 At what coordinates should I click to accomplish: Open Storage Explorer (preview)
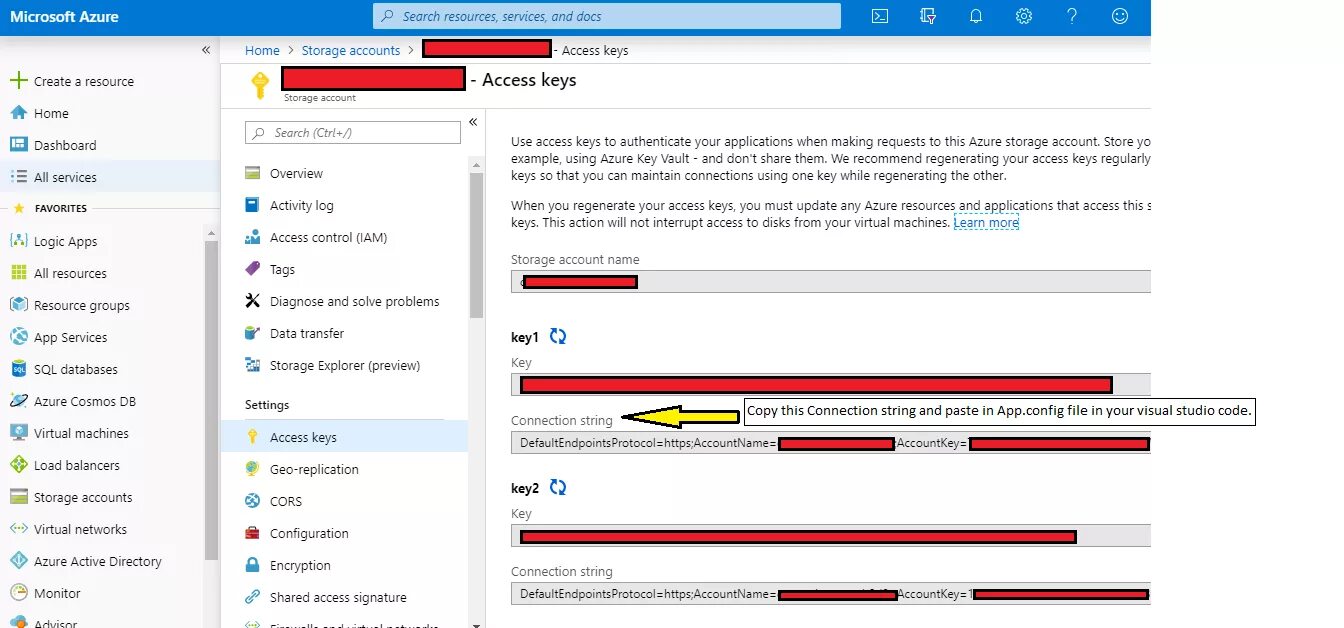(x=345, y=365)
